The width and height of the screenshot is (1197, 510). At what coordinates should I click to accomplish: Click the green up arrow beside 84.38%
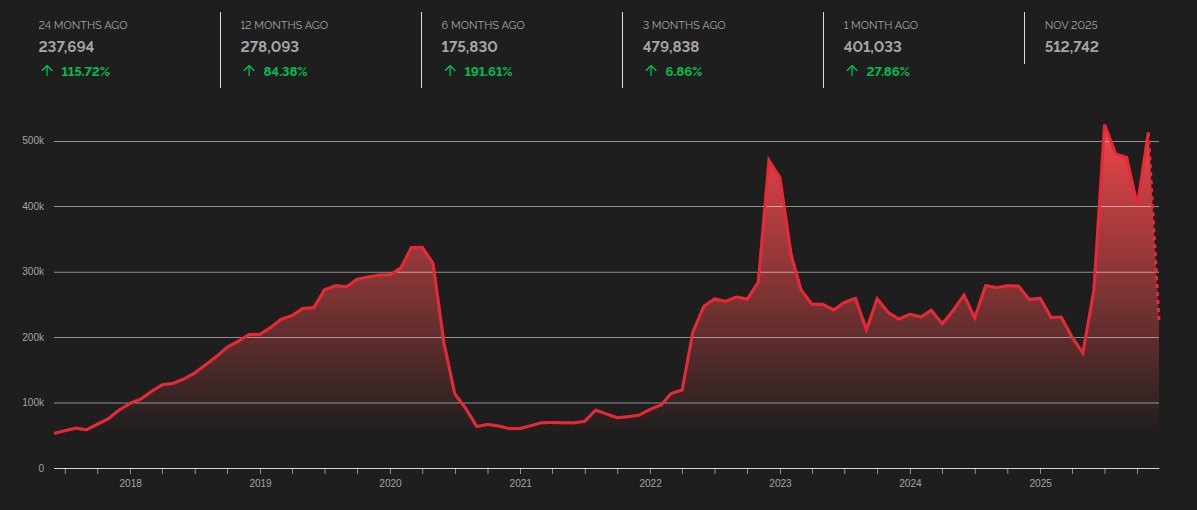pyautogui.click(x=248, y=71)
